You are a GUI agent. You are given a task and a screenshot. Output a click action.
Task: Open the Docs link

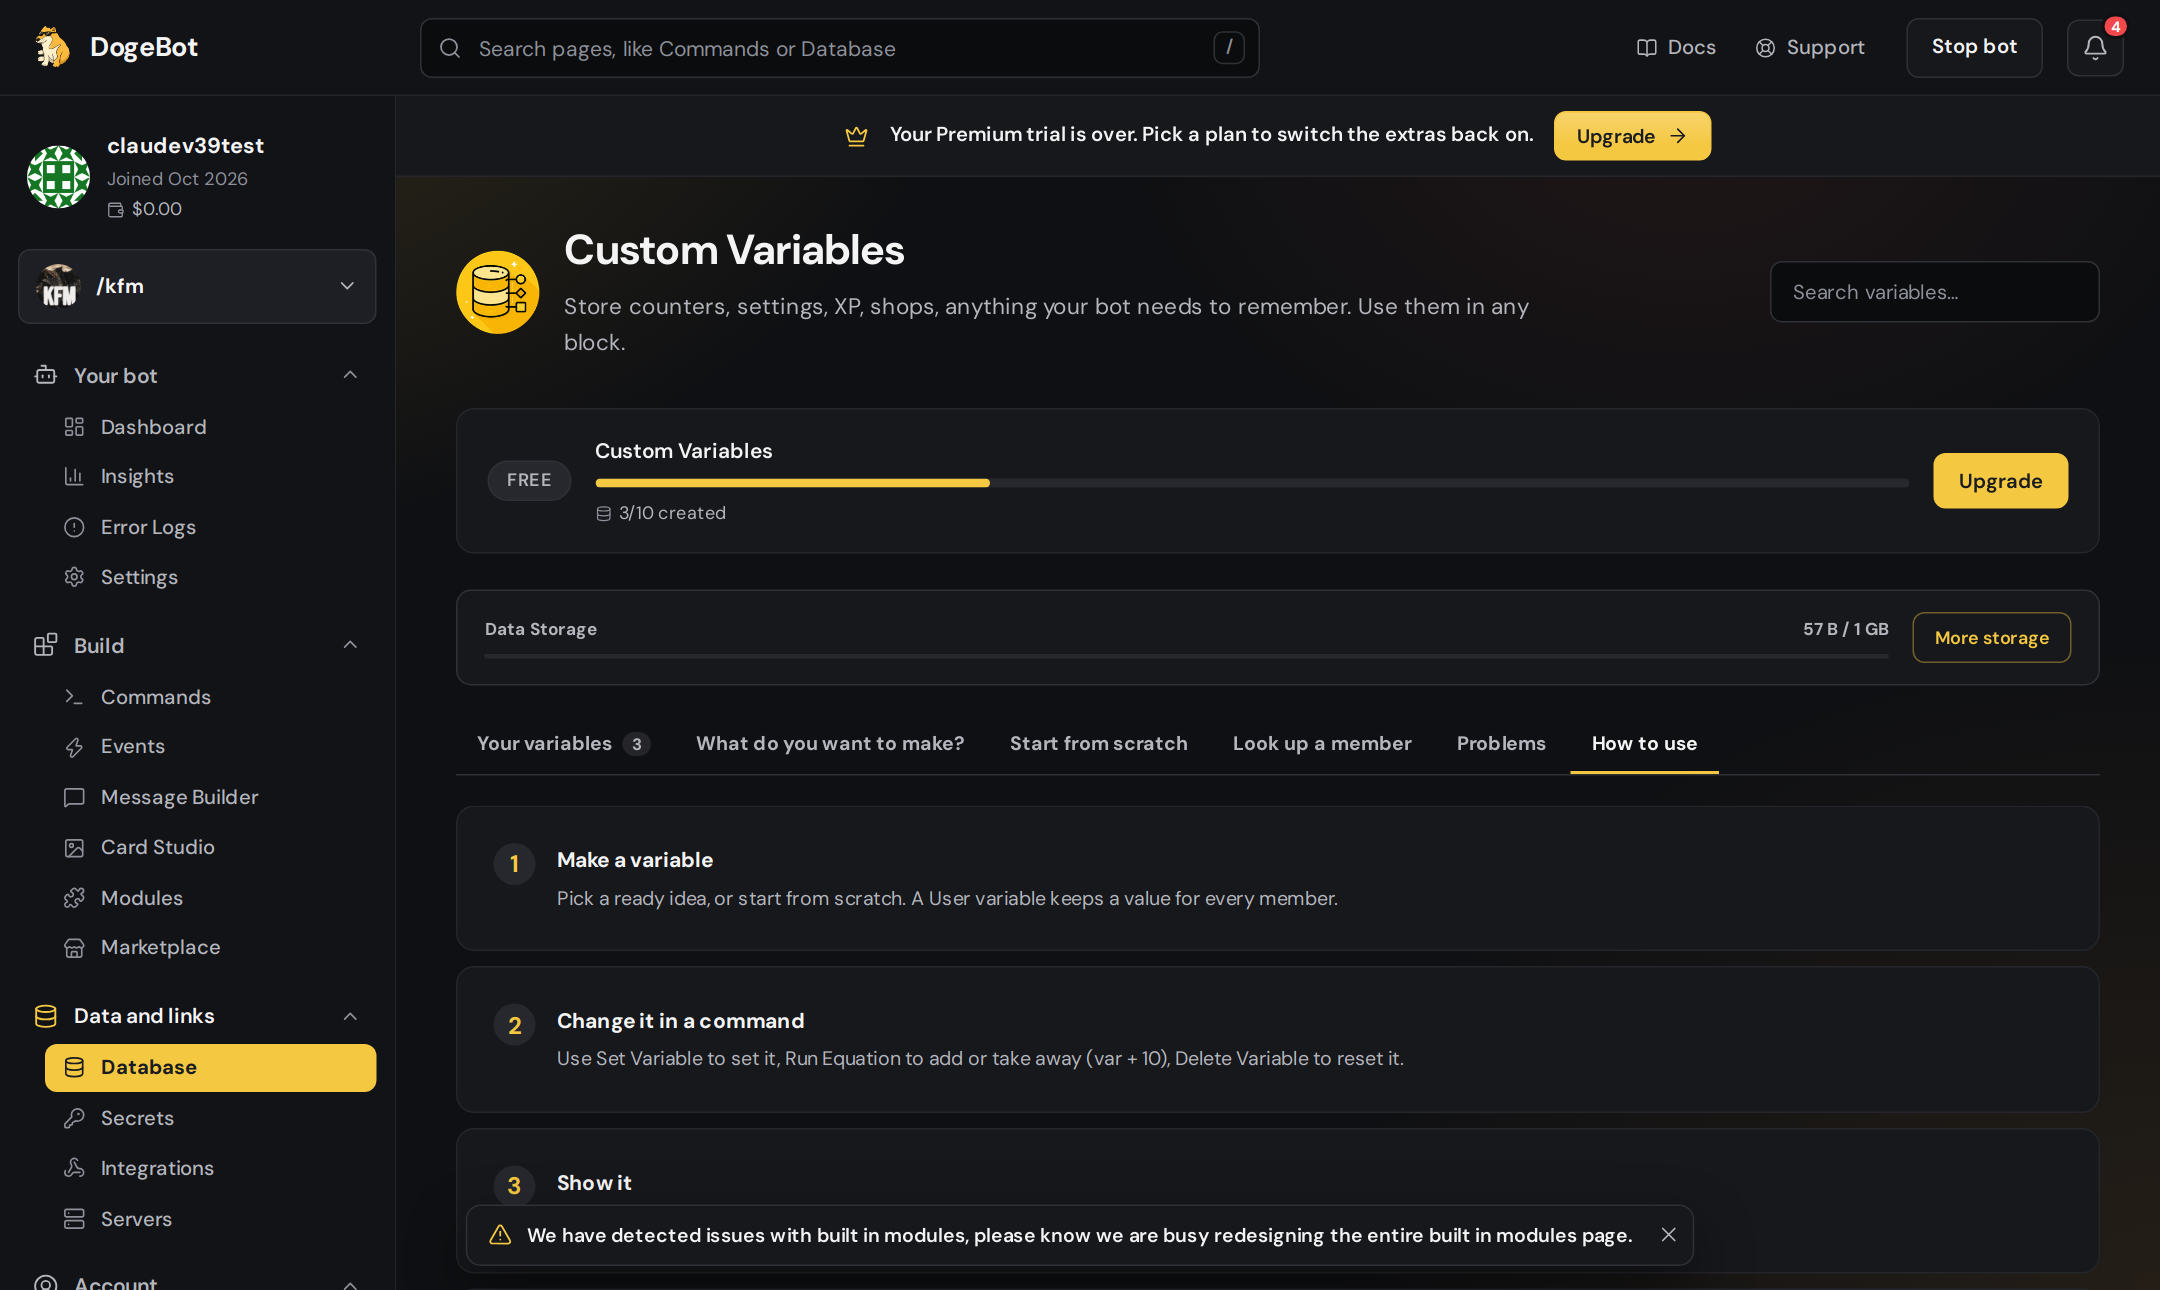[x=1676, y=48]
